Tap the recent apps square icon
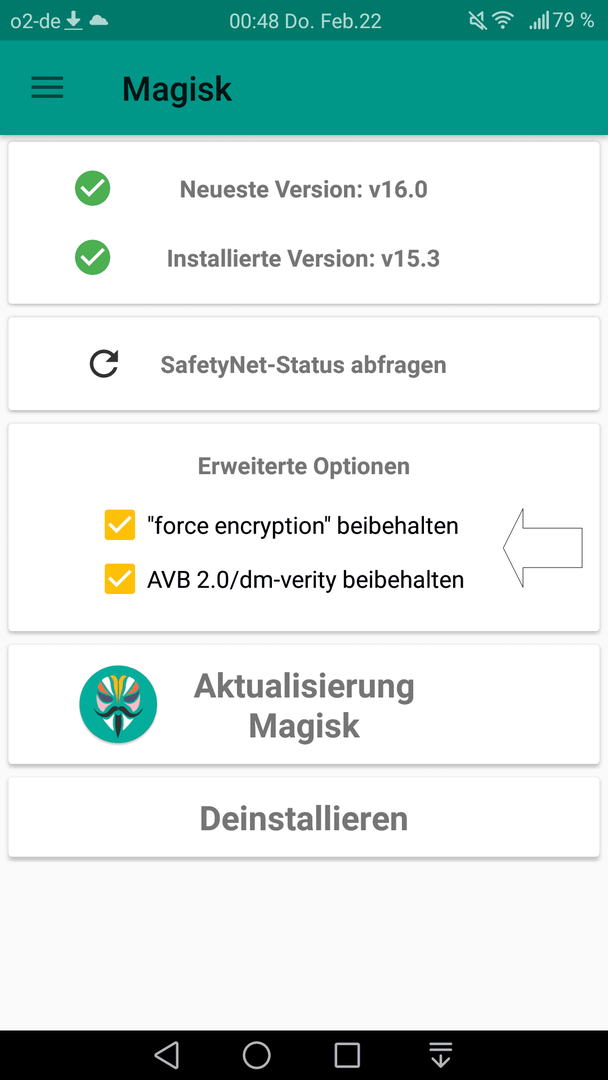 347,1055
